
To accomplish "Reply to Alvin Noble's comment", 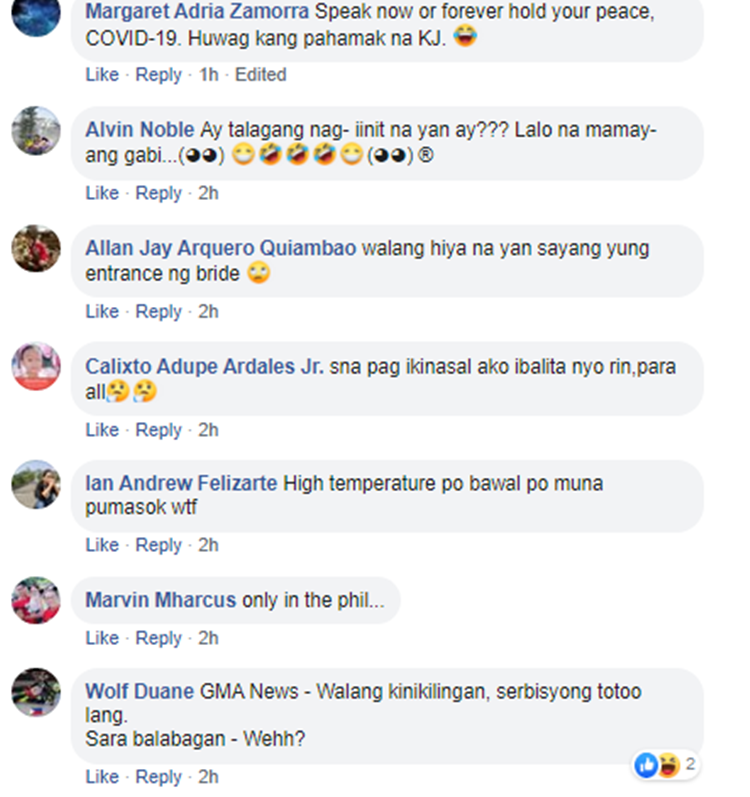I will pos(159,193).
